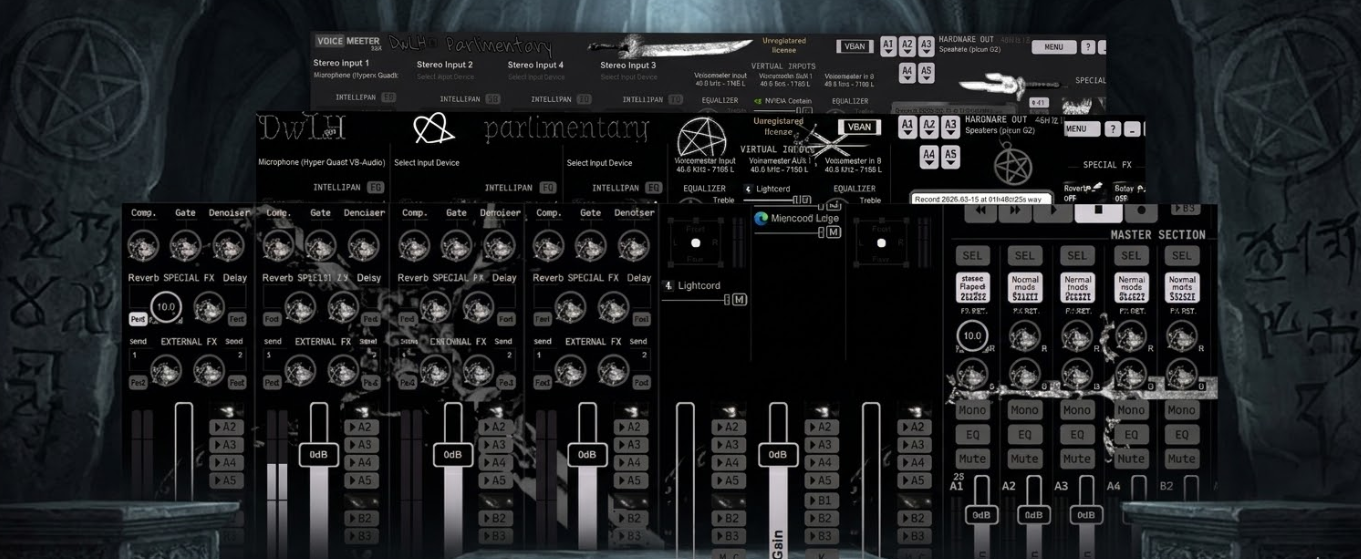
Task: Click the 0dB fader on second input strip
Action: [318, 455]
